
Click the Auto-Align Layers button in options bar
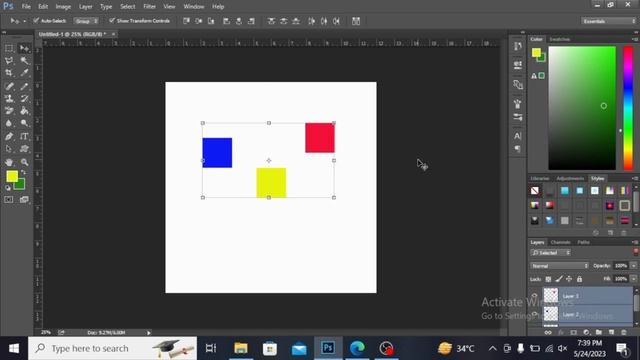356,21
